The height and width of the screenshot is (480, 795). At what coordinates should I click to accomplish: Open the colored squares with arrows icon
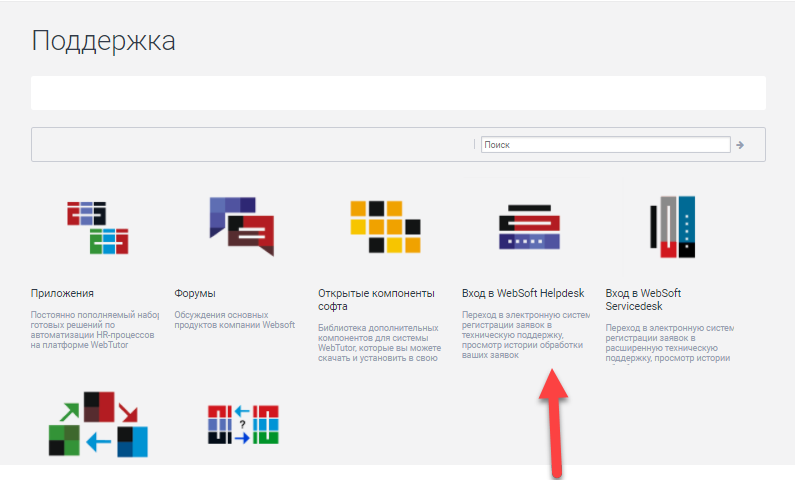[98, 424]
